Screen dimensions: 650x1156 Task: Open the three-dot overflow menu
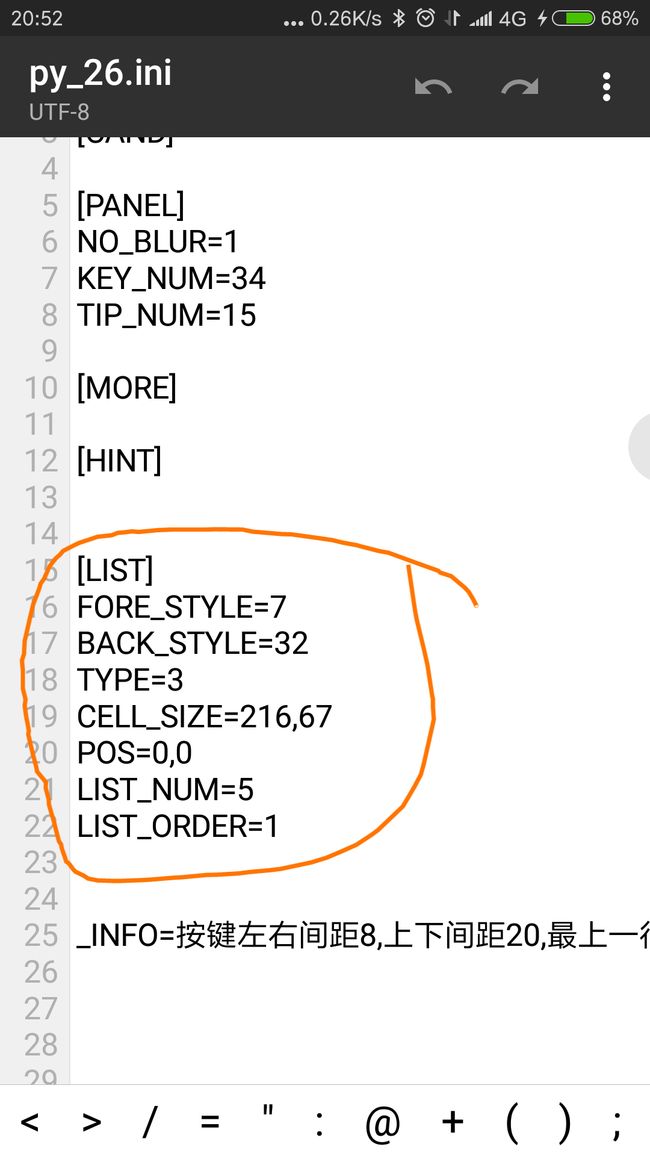click(607, 87)
